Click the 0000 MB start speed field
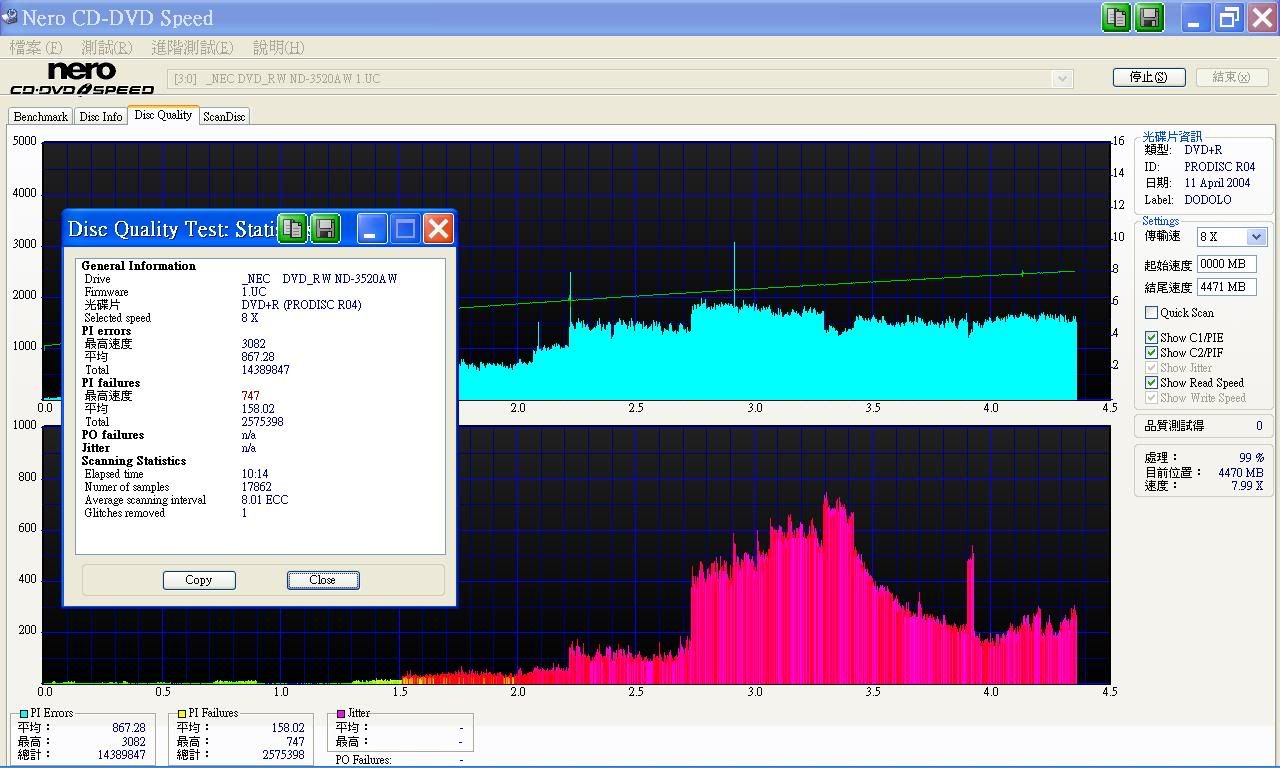Viewport: 1280px width, 768px height. tap(1226, 265)
